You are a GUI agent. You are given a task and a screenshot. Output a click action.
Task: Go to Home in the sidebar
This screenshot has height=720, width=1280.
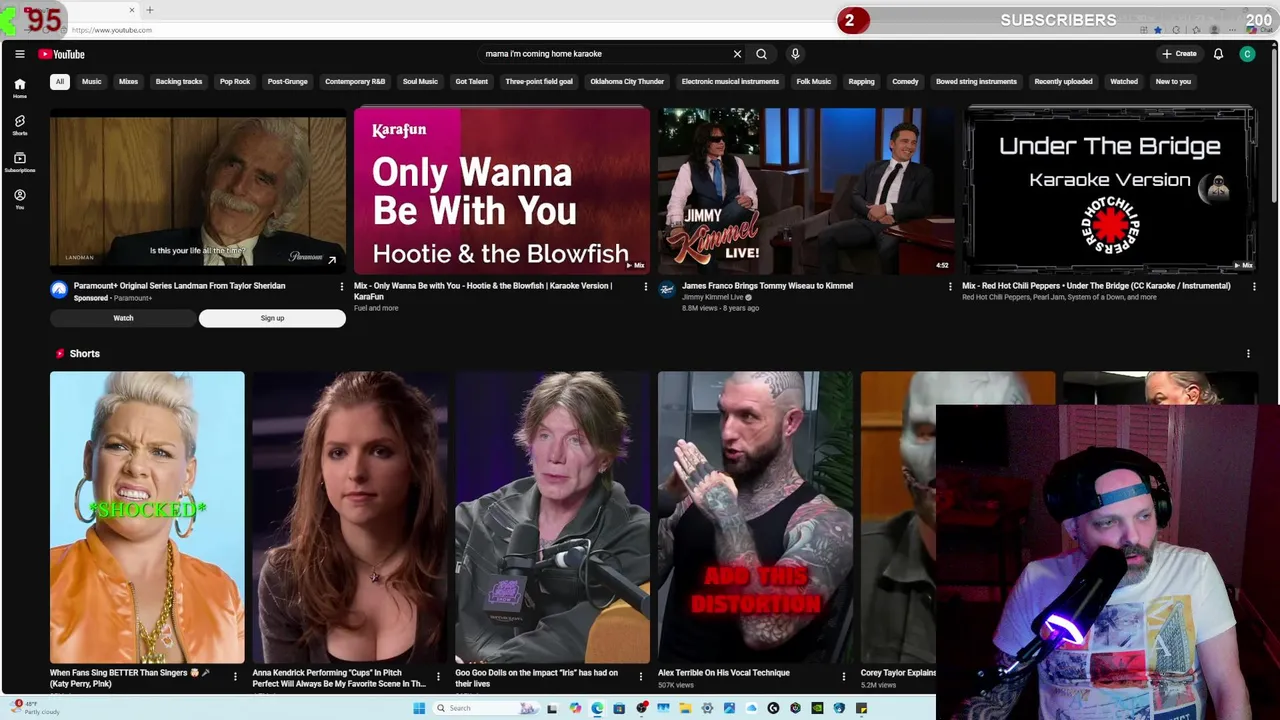tap(19, 89)
